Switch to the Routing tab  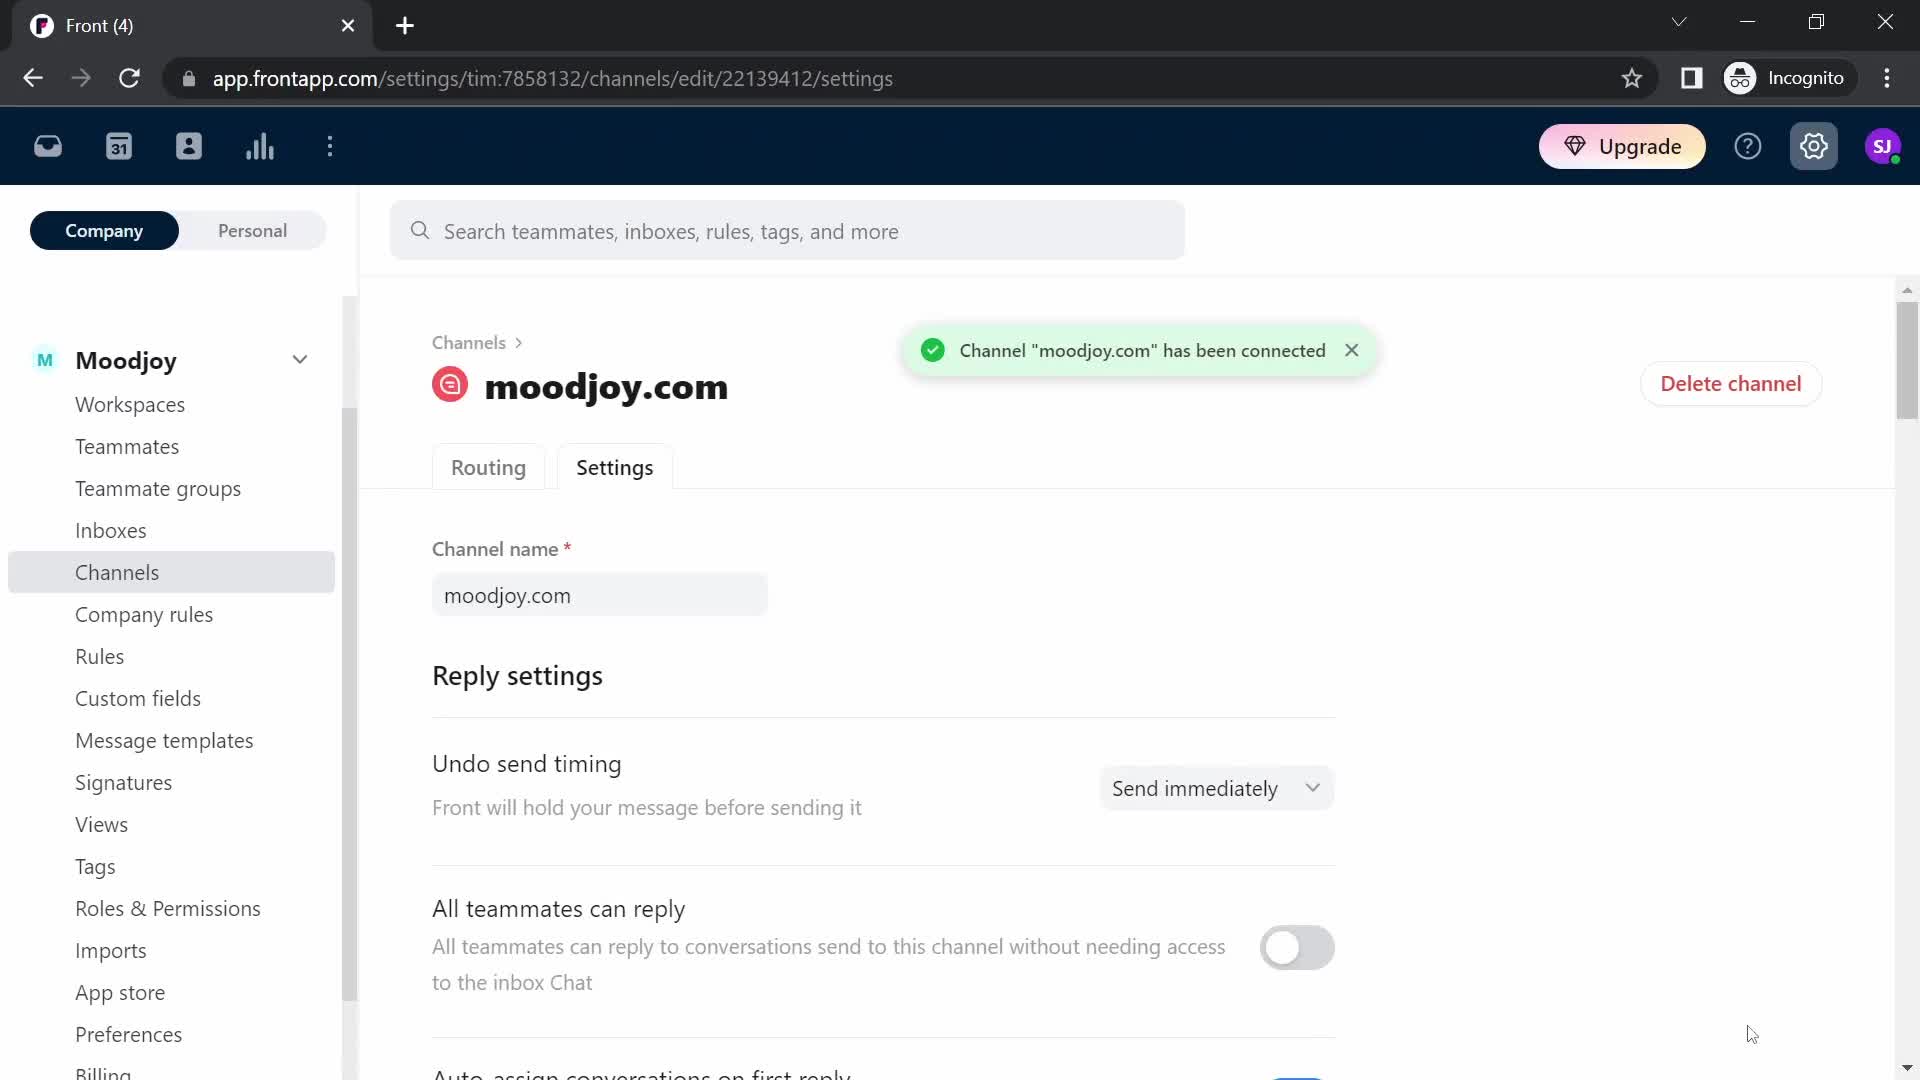(488, 467)
